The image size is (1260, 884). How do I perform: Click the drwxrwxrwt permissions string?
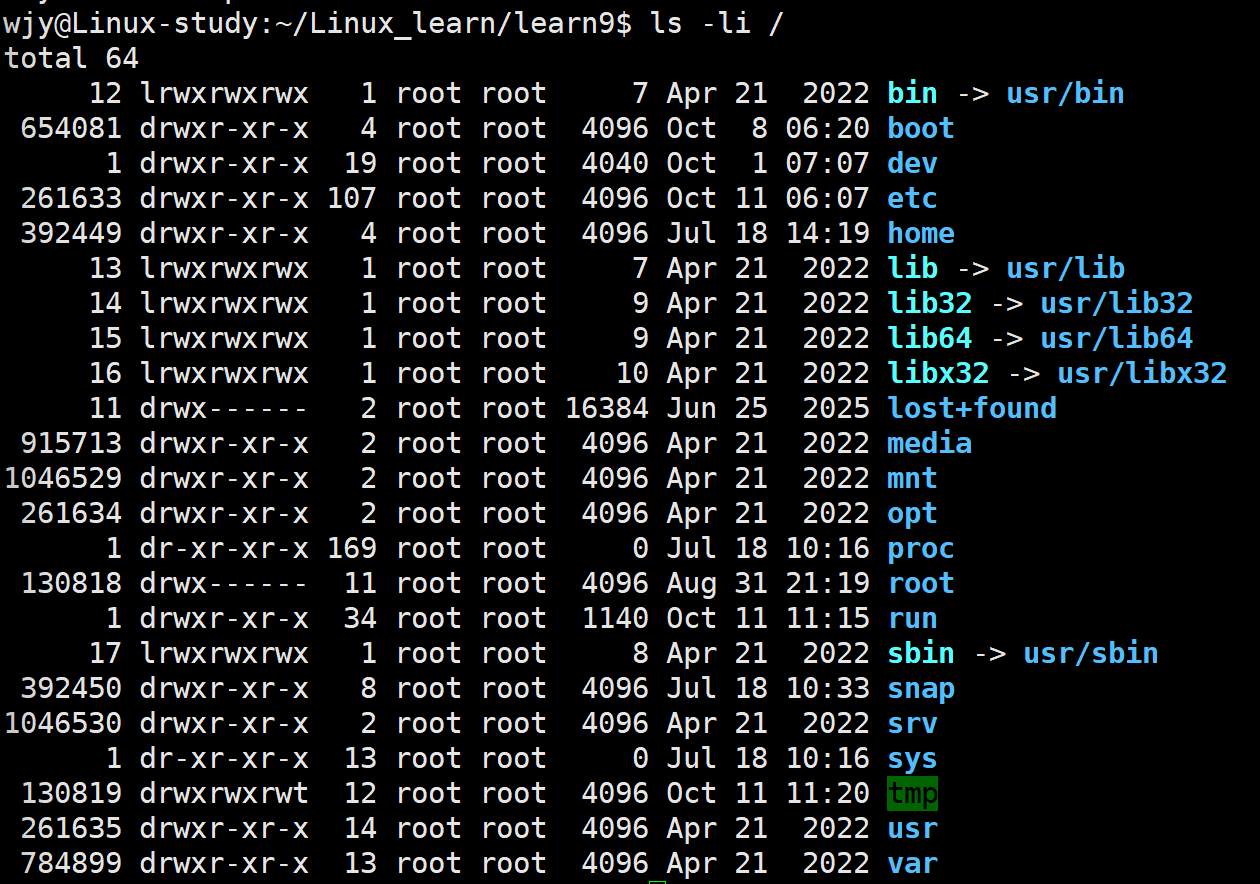tap(224, 794)
